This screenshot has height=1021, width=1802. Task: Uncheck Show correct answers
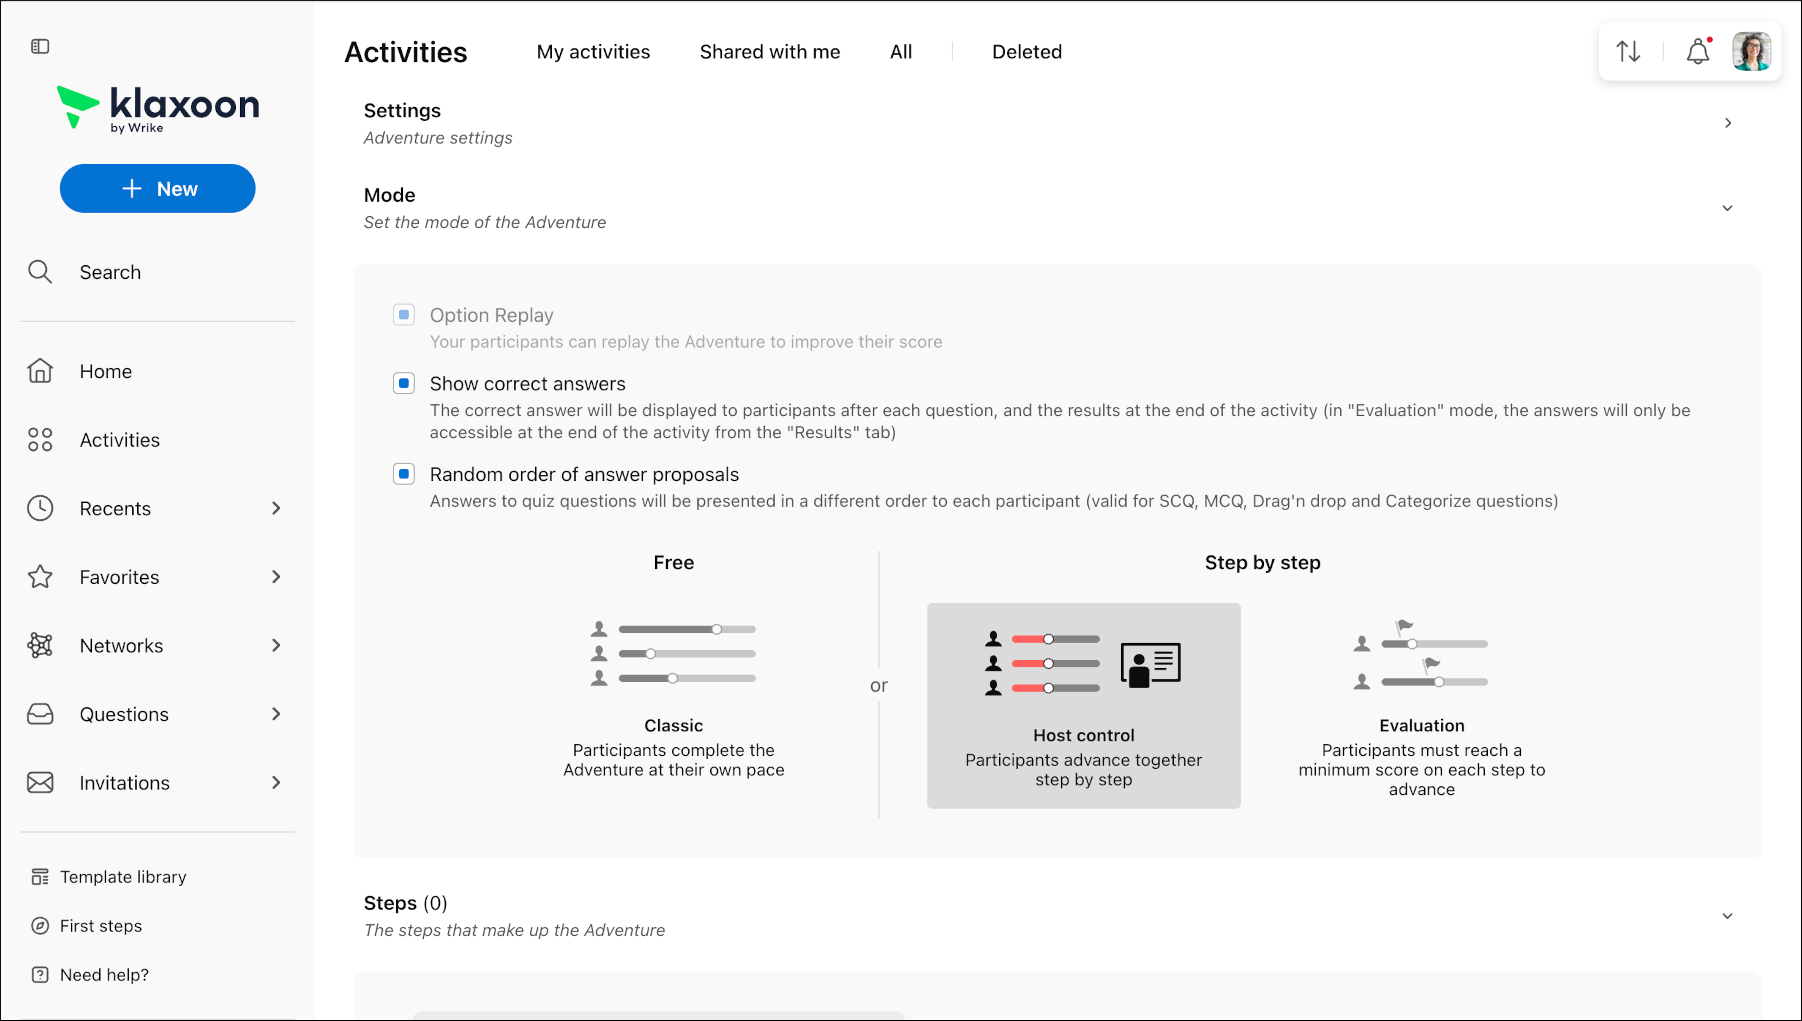click(404, 383)
